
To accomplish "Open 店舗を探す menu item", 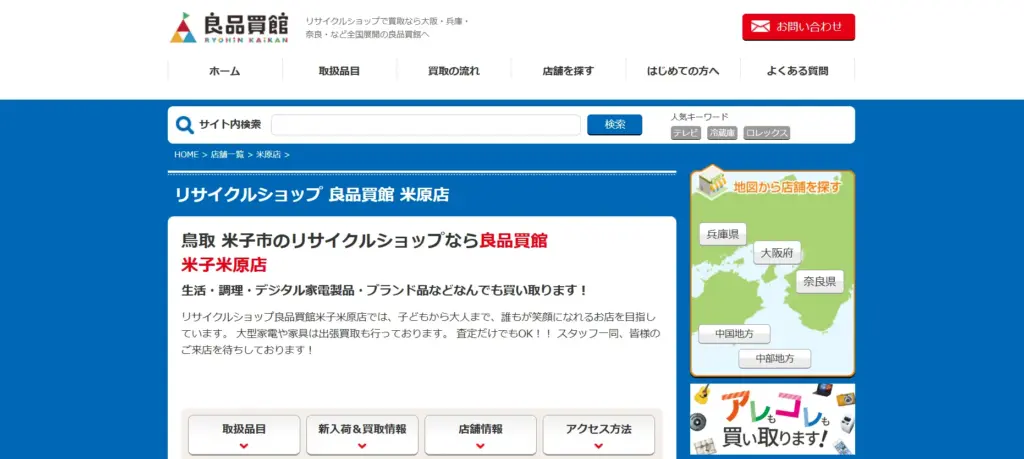I will (568, 71).
